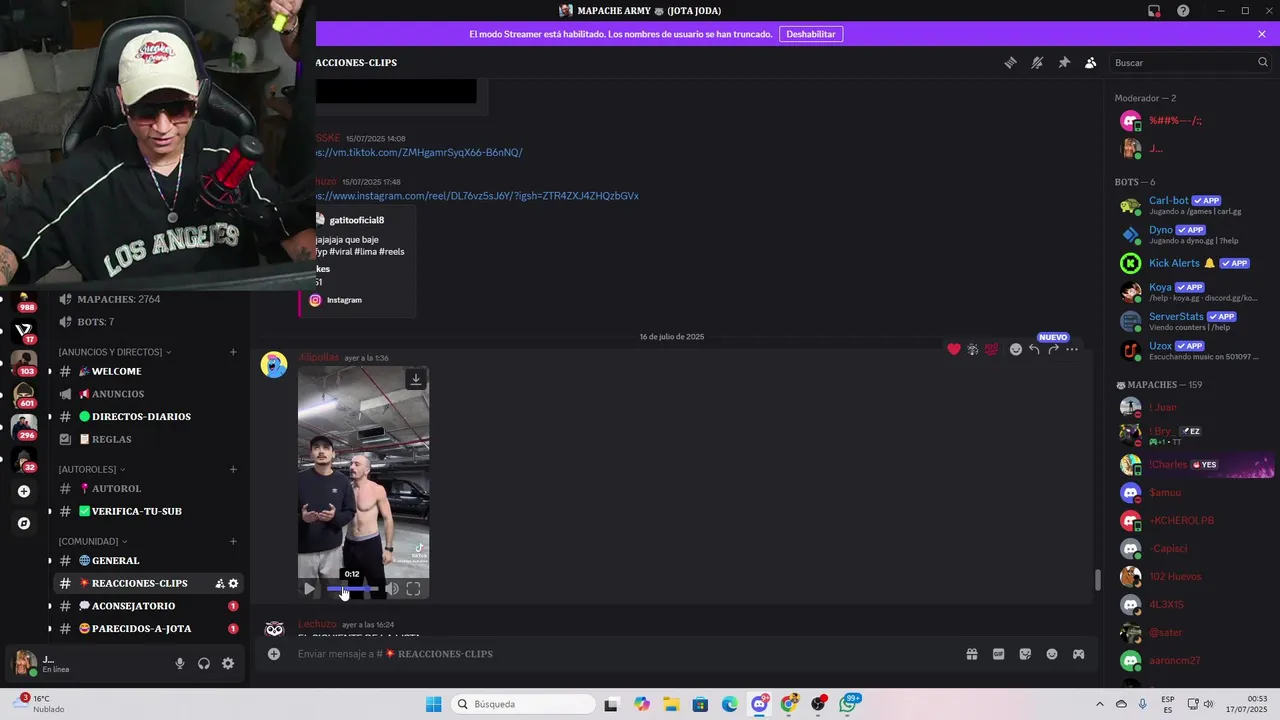Open the Instagram reel link
This screenshot has height=720, width=1280.
[x=477, y=196]
